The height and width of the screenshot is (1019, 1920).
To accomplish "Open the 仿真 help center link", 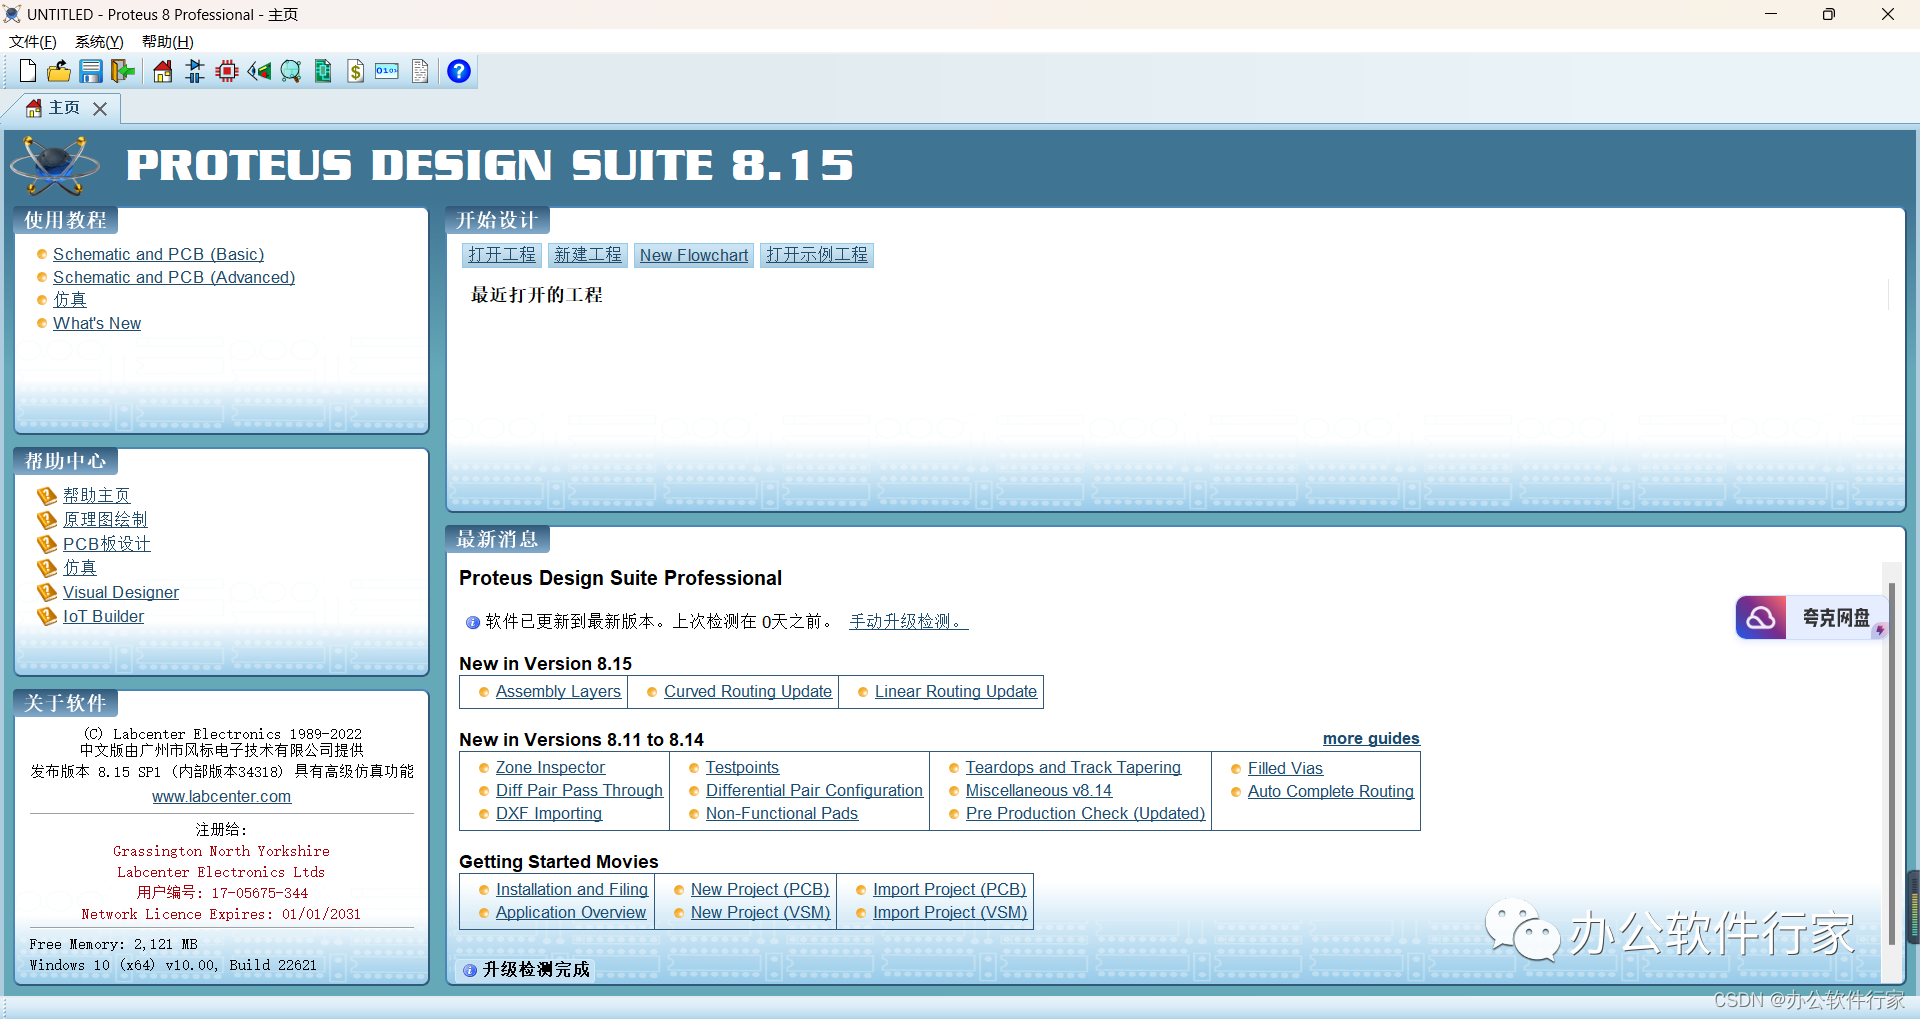I will point(80,568).
